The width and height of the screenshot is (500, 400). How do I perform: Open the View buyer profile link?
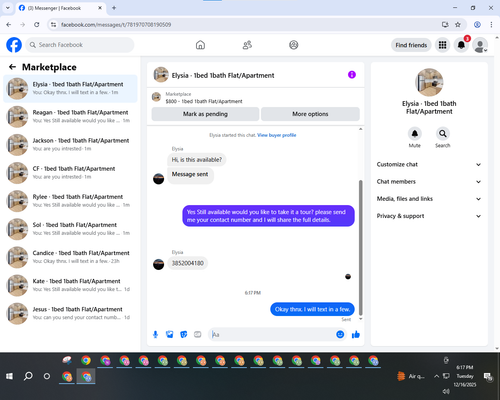277,135
